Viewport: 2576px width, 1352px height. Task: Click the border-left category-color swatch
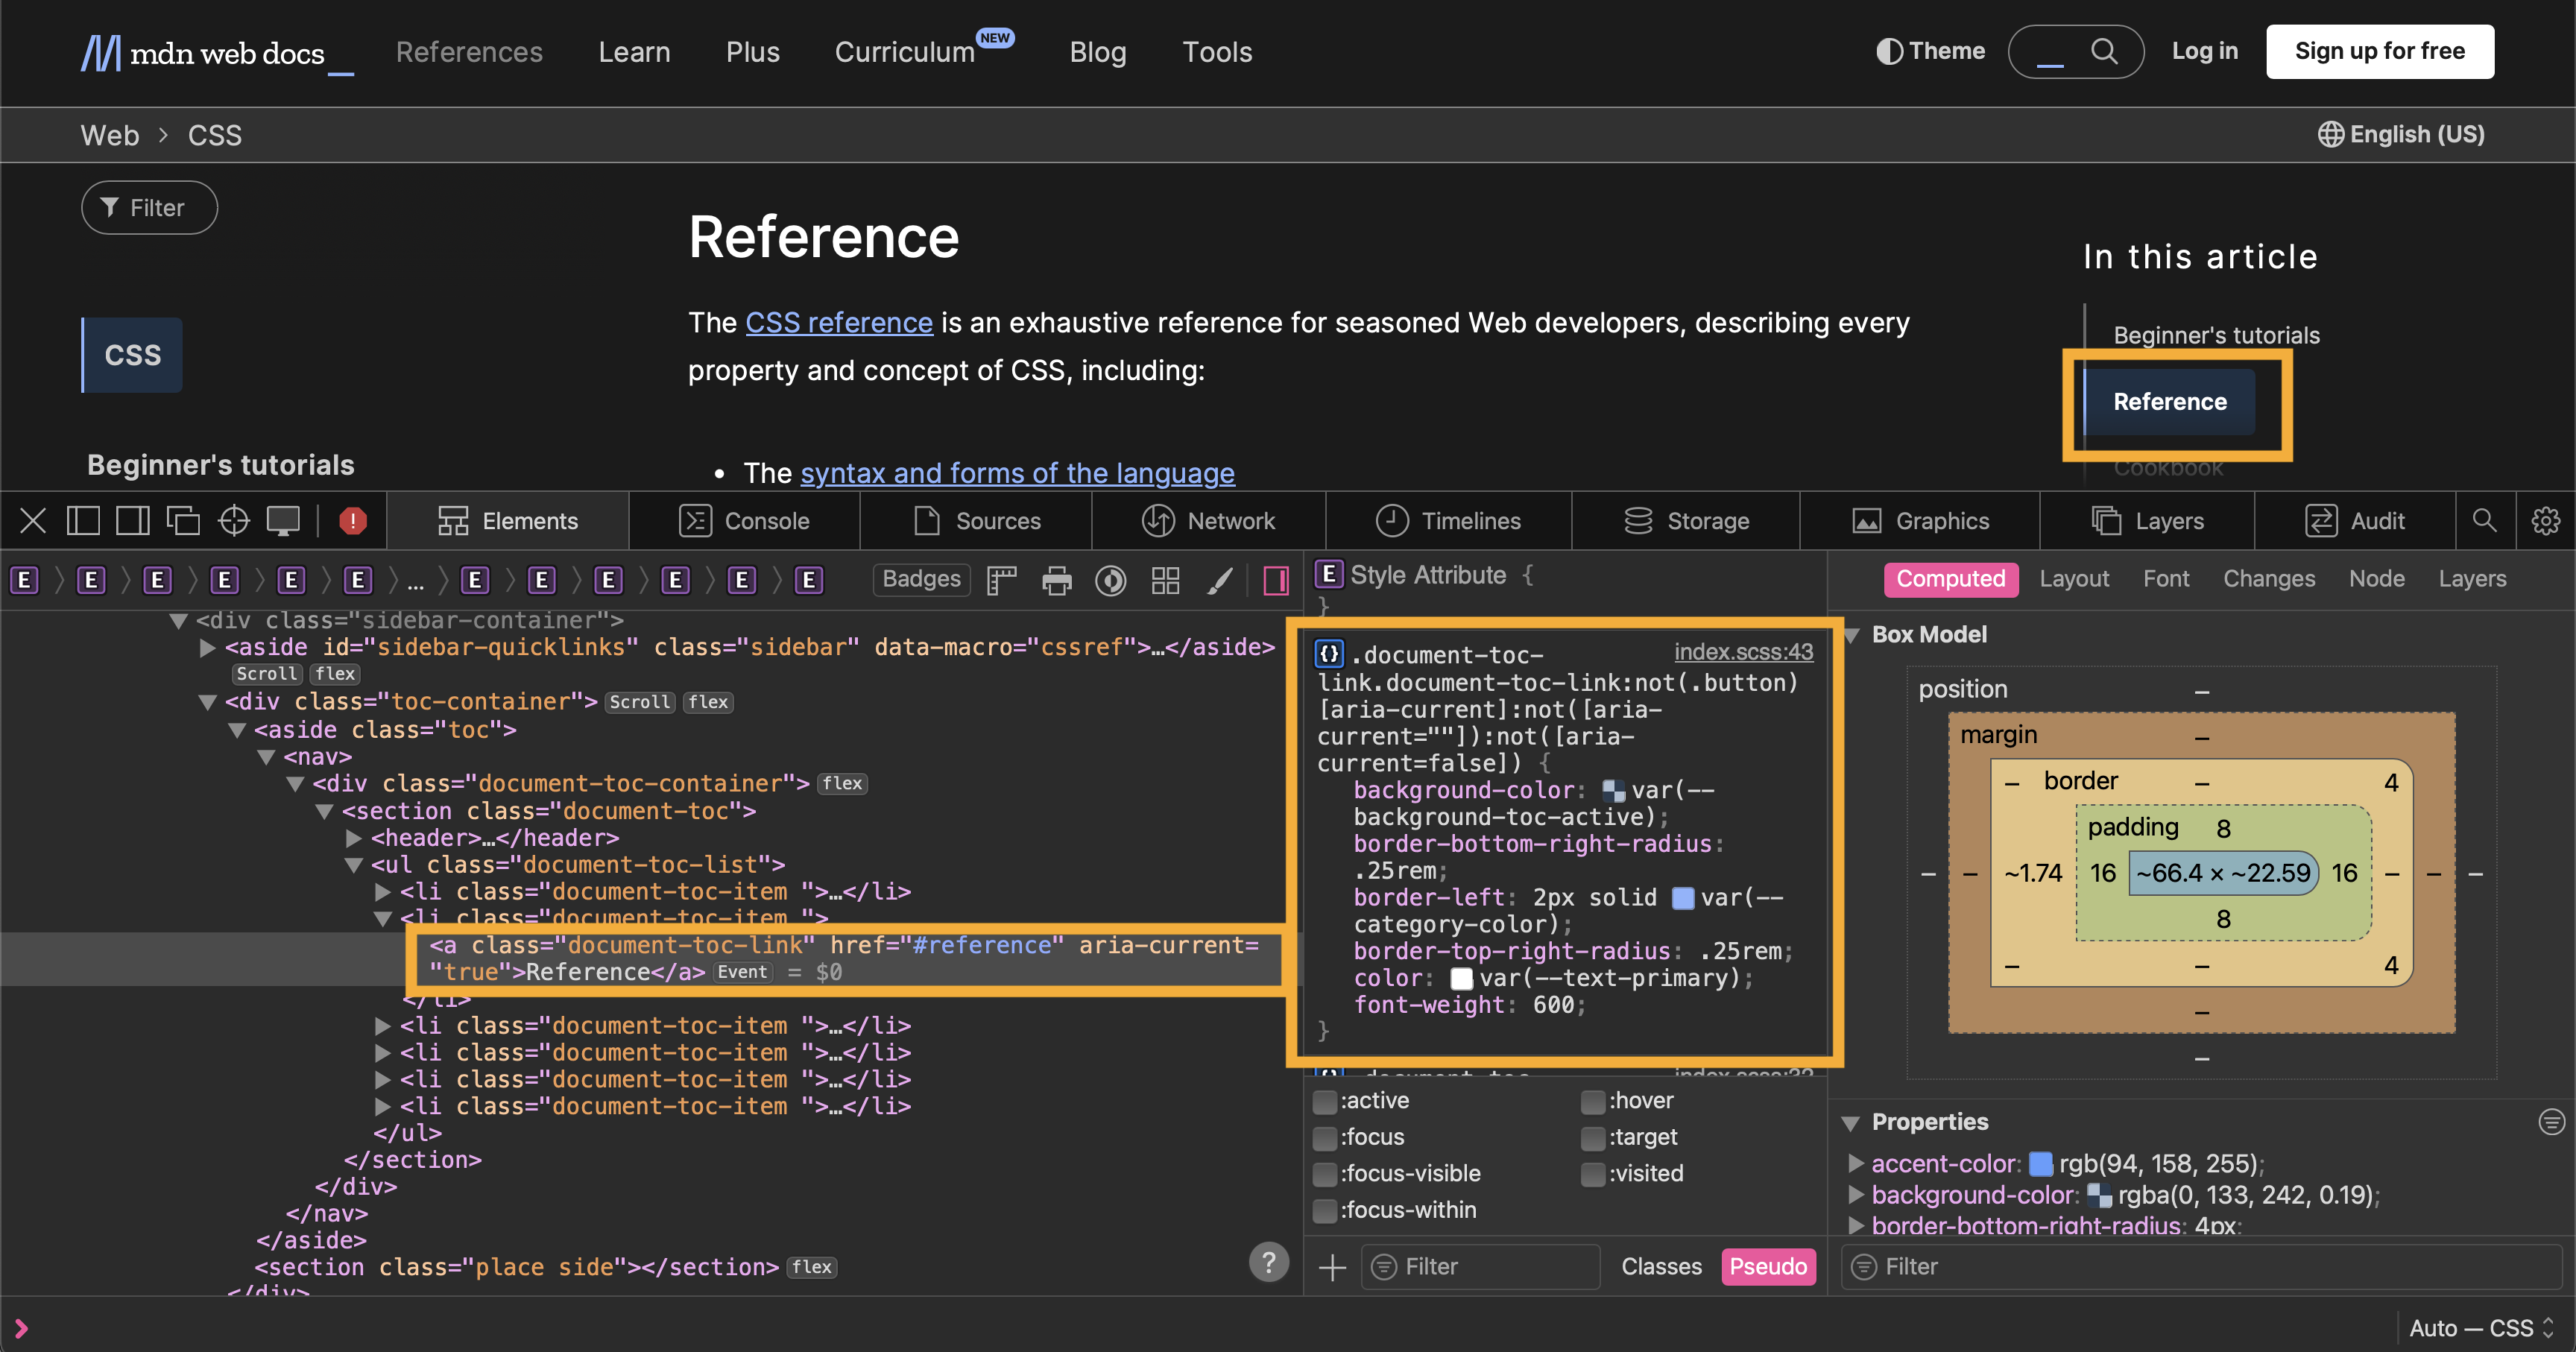pyautogui.click(x=1683, y=898)
